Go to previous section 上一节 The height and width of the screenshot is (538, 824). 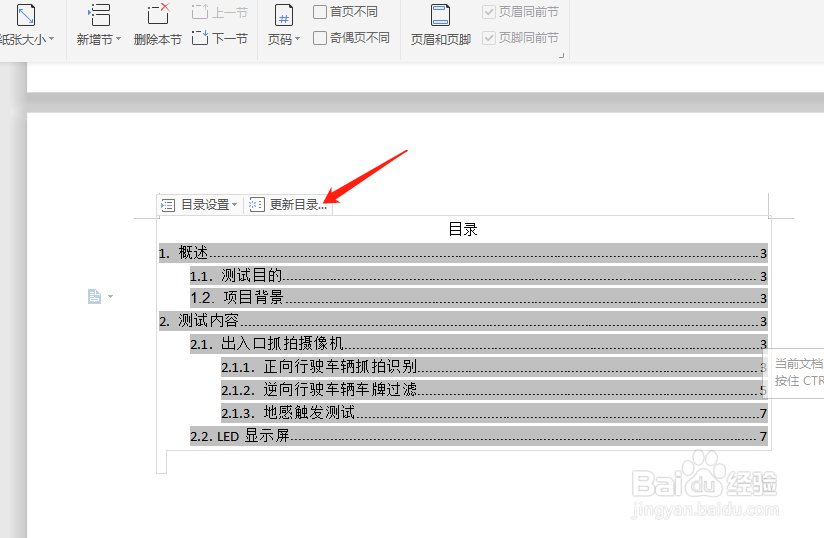tap(220, 12)
